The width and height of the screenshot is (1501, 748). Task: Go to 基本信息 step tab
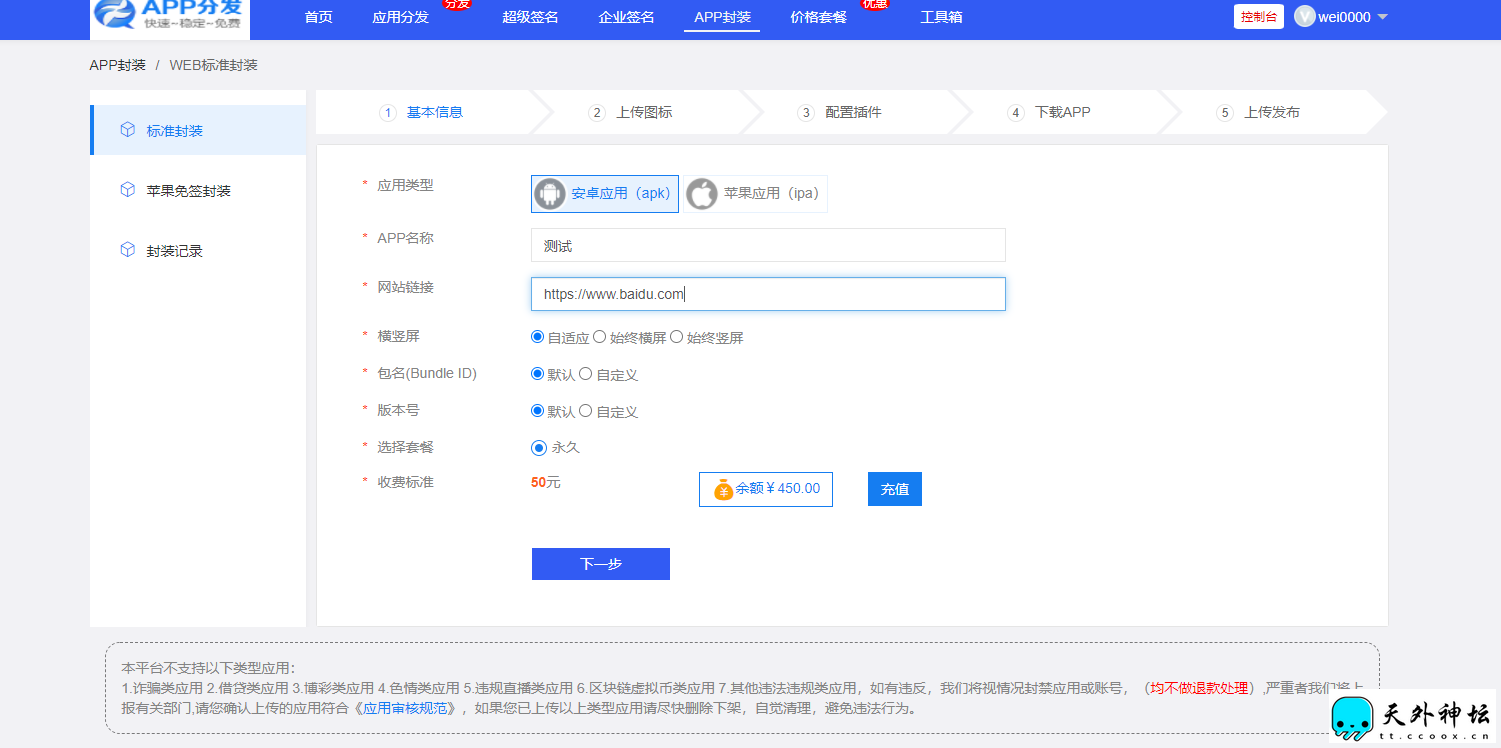pyautogui.click(x=435, y=113)
